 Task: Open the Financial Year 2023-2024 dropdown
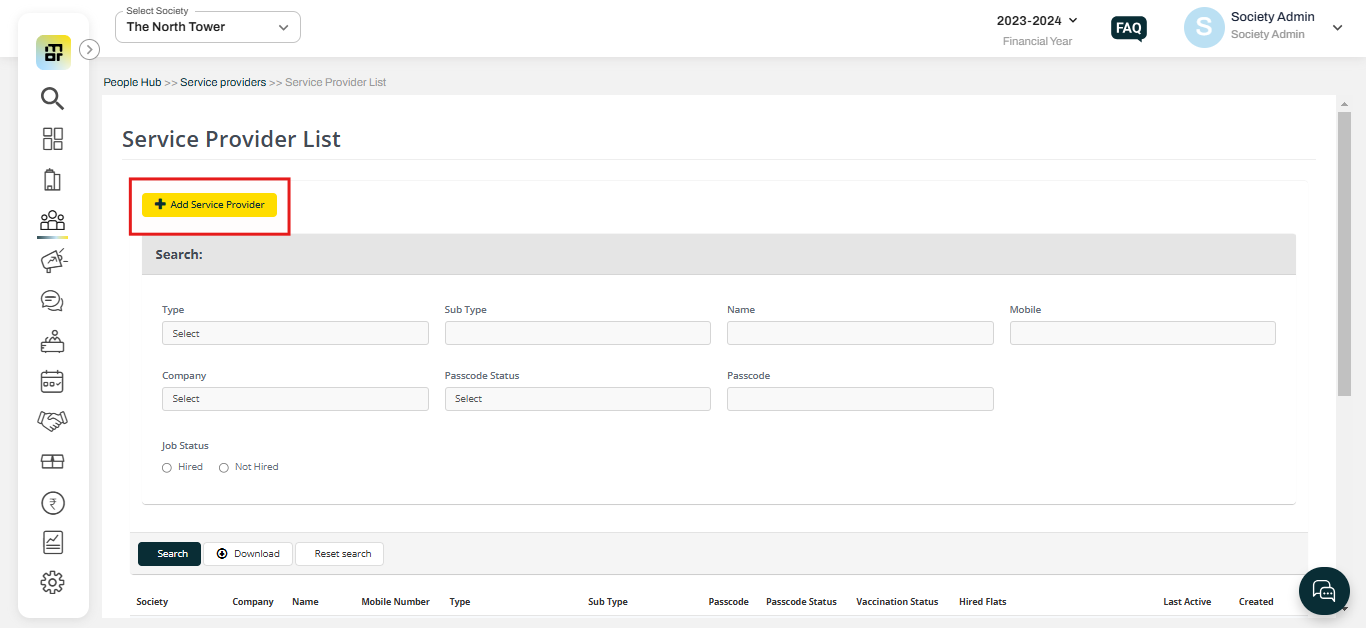1037,20
